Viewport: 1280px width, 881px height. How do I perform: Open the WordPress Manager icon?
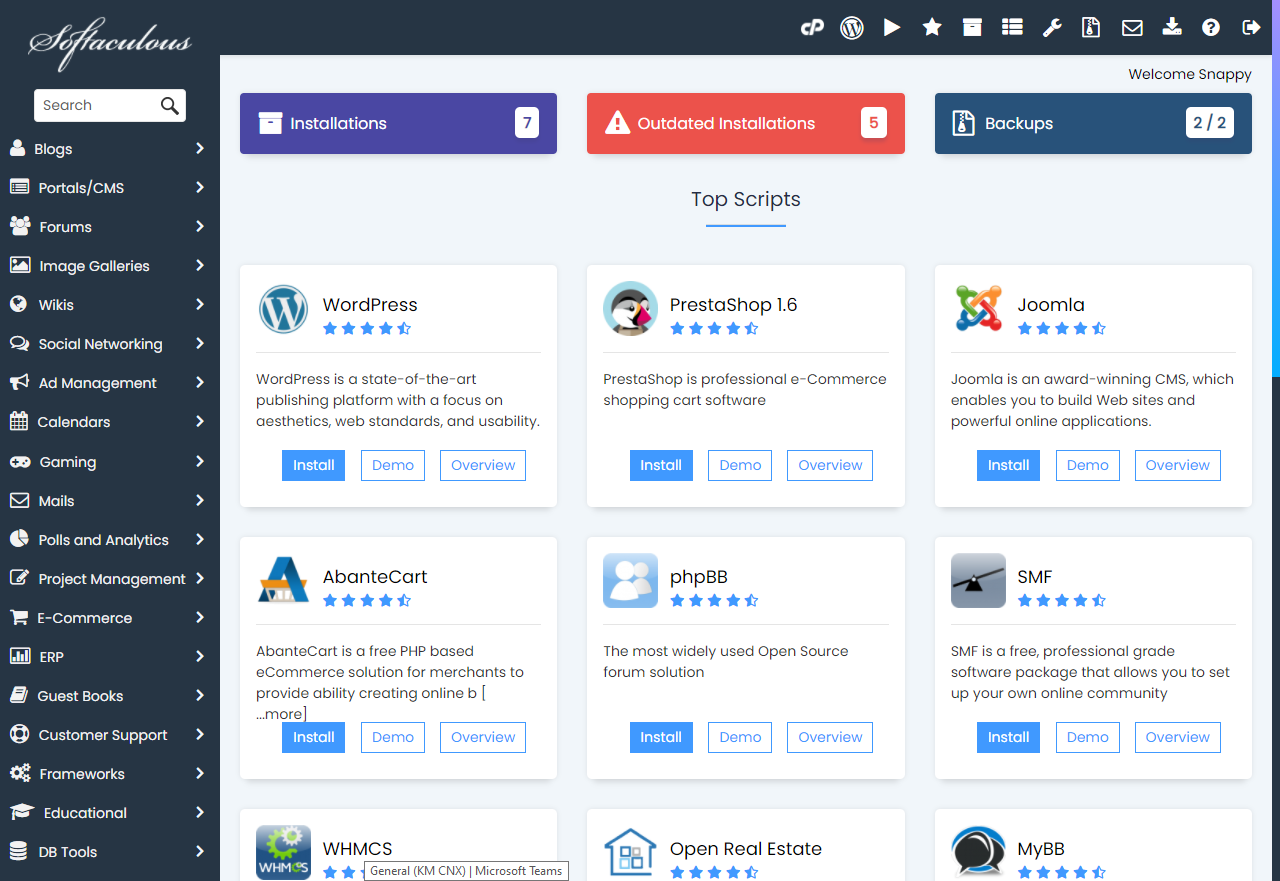852,27
